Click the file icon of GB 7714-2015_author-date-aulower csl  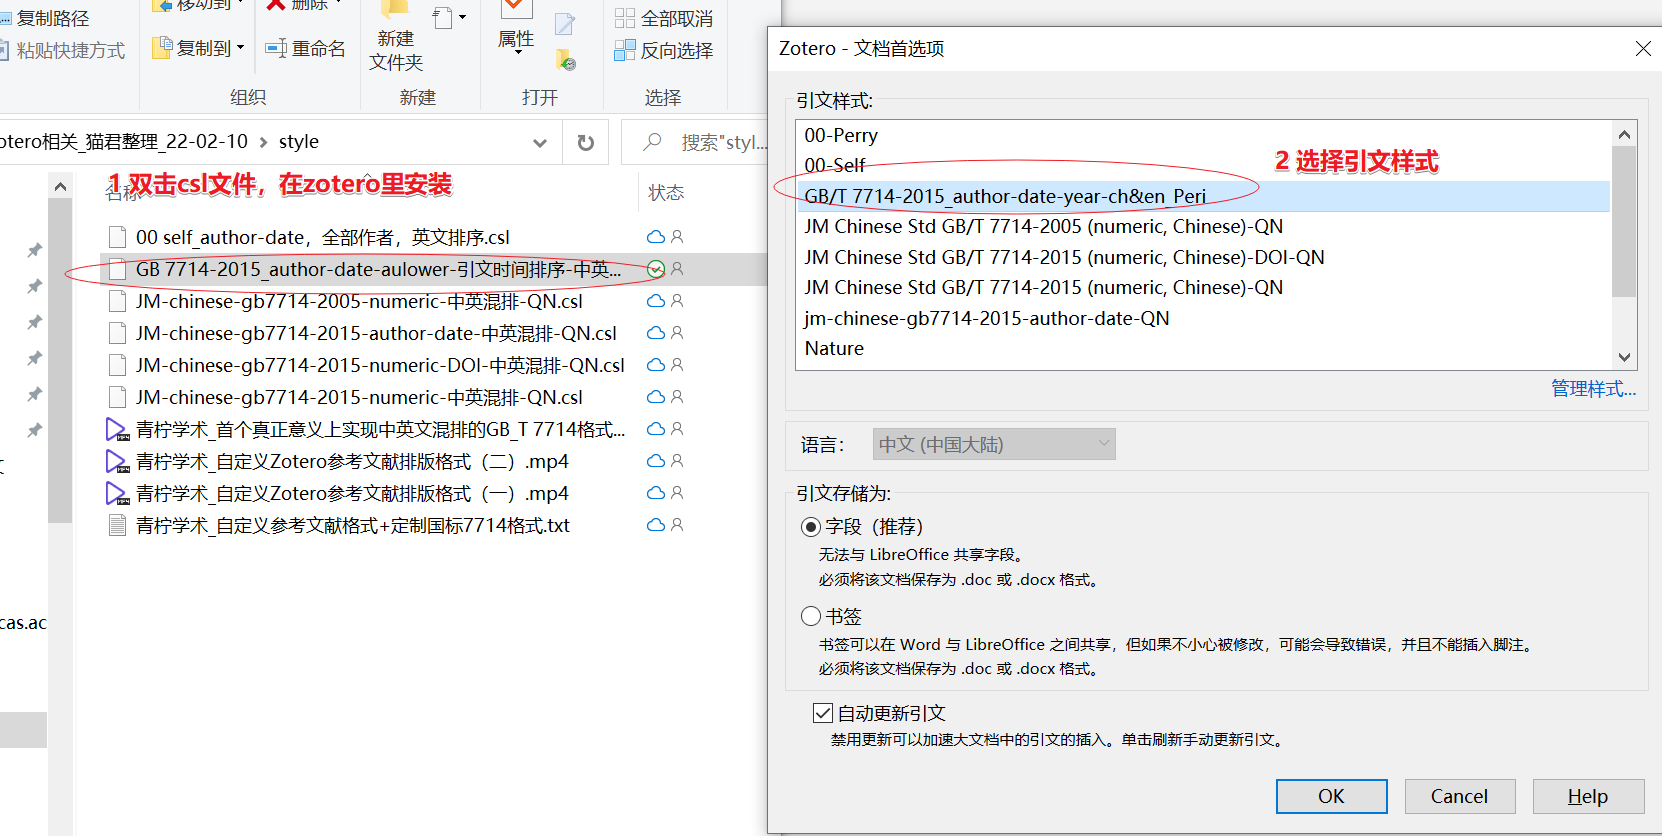point(117,269)
